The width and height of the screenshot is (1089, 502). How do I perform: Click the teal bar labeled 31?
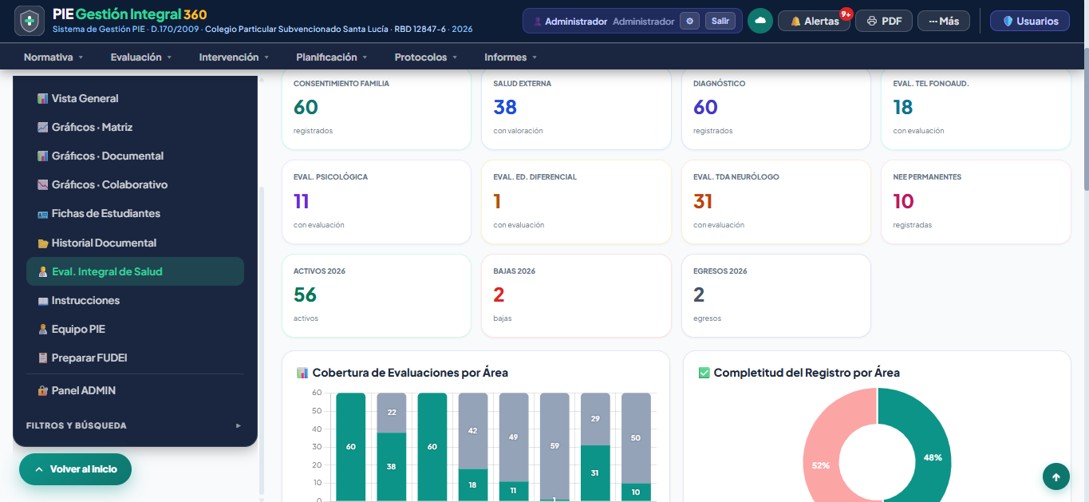595,473
